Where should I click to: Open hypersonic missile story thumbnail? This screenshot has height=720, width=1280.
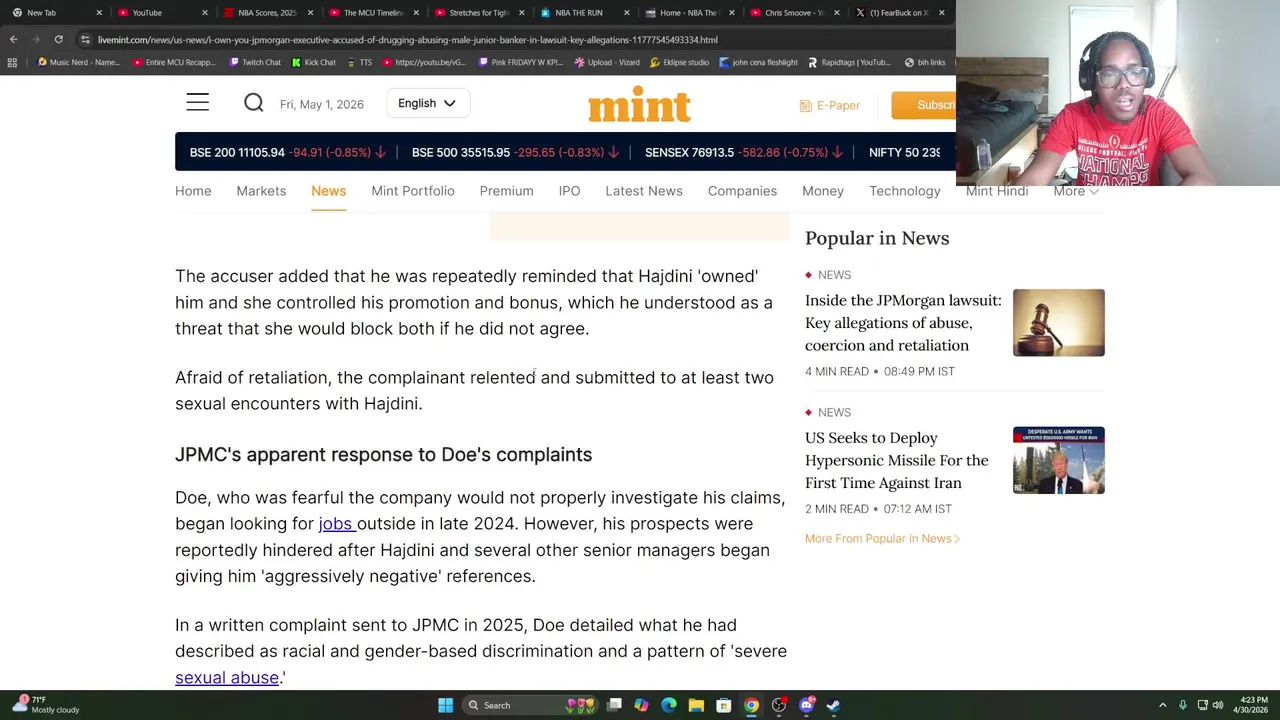coord(1058,460)
